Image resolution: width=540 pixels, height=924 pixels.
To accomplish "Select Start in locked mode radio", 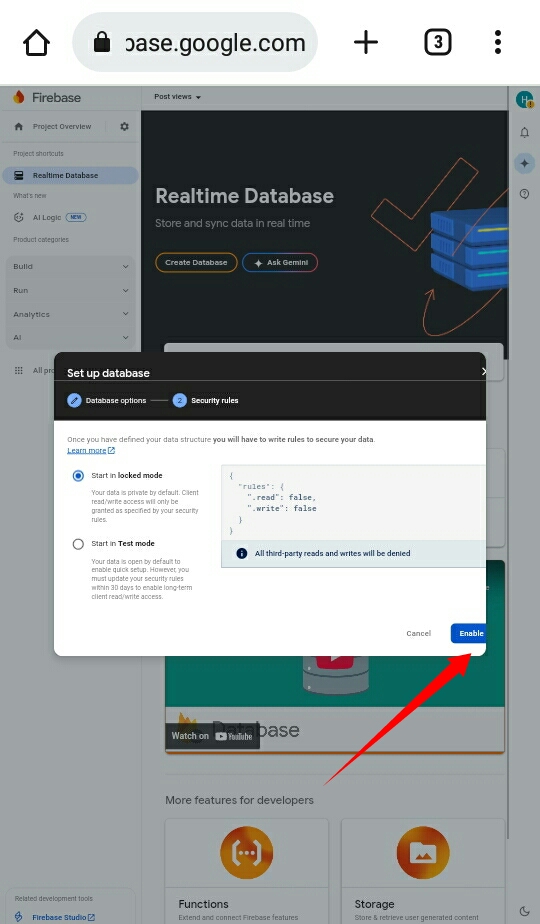I will click(78, 476).
